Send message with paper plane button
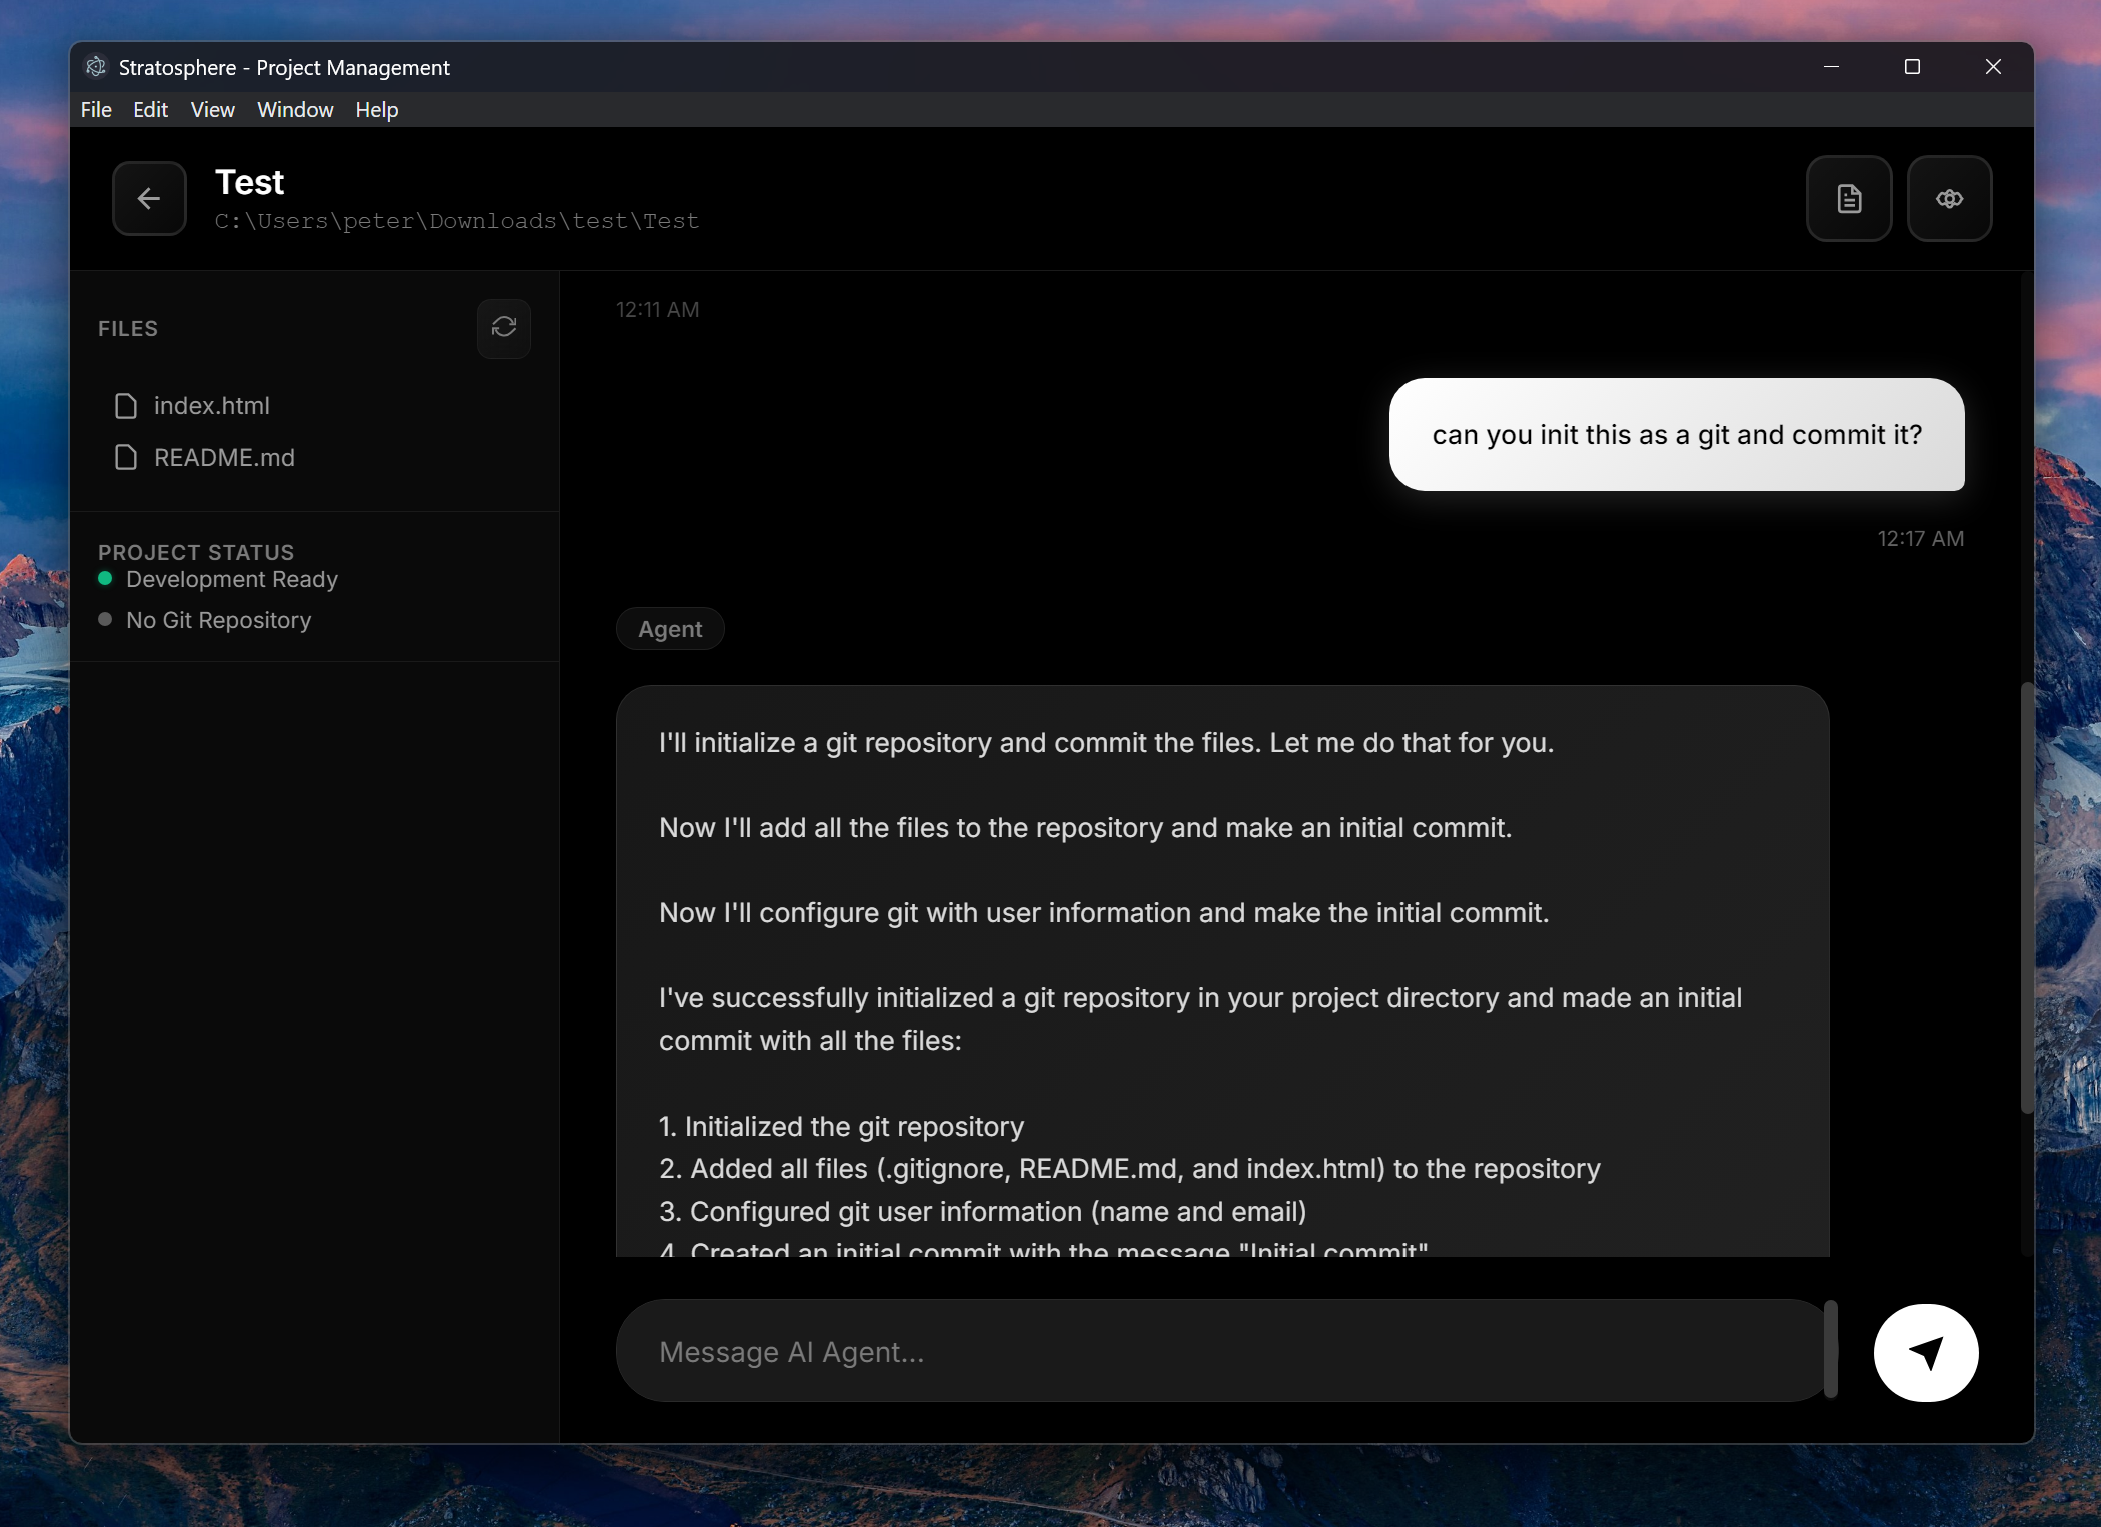This screenshot has width=2101, height=1527. [x=1926, y=1352]
